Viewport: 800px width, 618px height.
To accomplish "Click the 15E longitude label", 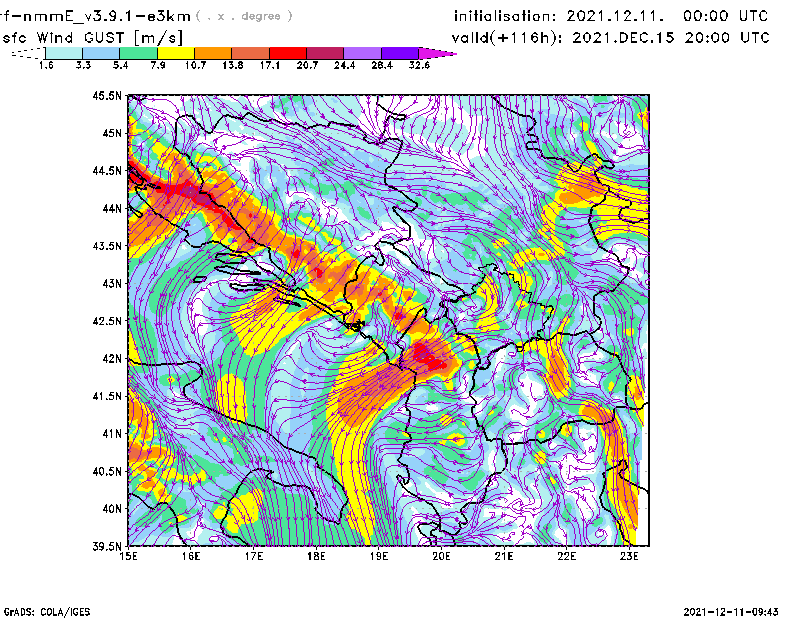I will point(128,556).
